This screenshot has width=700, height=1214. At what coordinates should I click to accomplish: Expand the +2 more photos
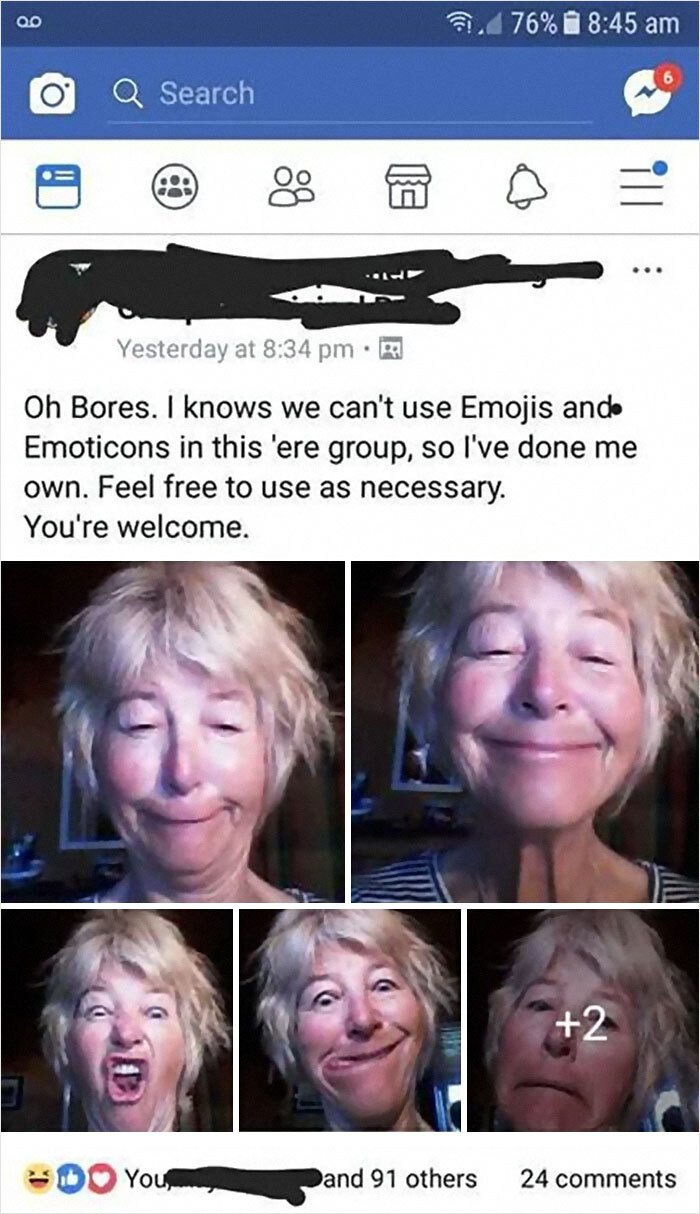coord(583,1019)
